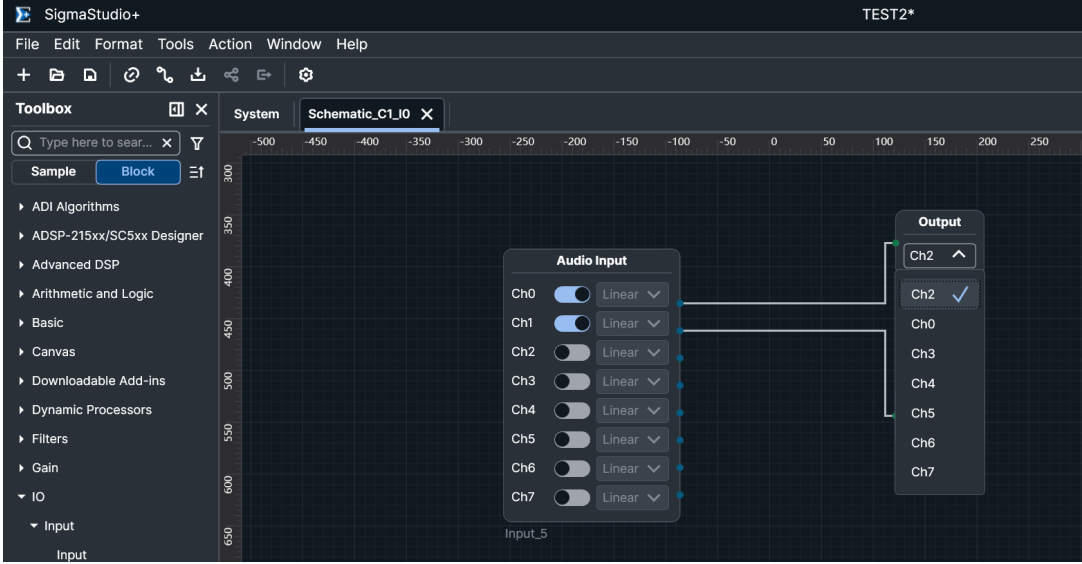Switch Toolbox view to Sample

(x=54, y=172)
